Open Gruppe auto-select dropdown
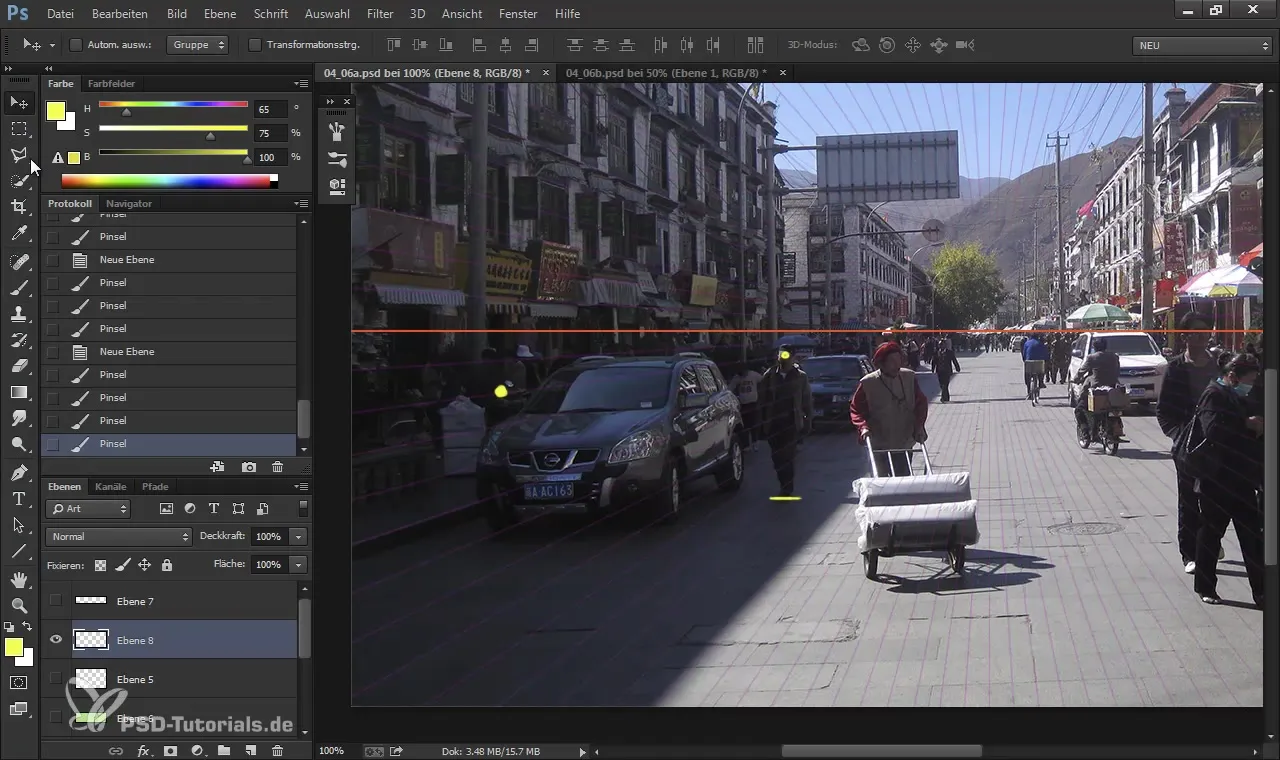 [x=197, y=45]
